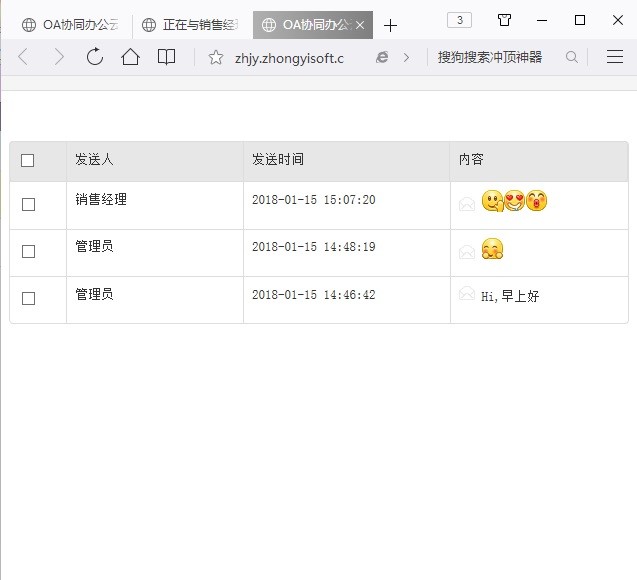Screen dimensions: 637x580
Task: Select 管理员 in the 14:48:19 row
Action: pyautogui.click(x=94, y=246)
